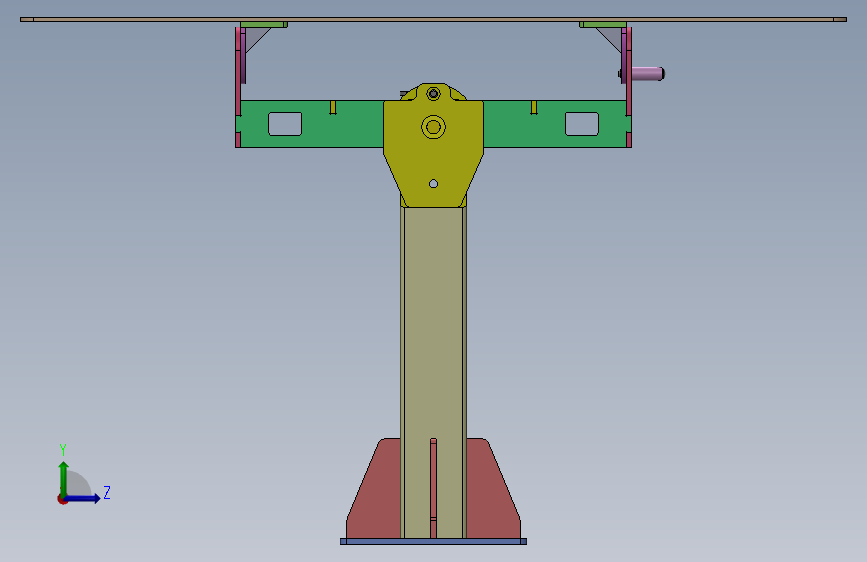
Task: Select the blue base plate
Action: (x=434, y=542)
